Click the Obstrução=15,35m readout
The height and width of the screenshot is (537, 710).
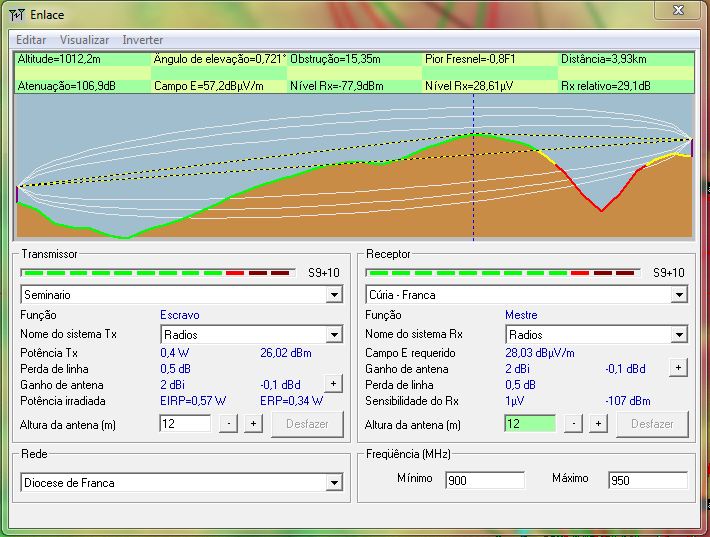(335, 59)
